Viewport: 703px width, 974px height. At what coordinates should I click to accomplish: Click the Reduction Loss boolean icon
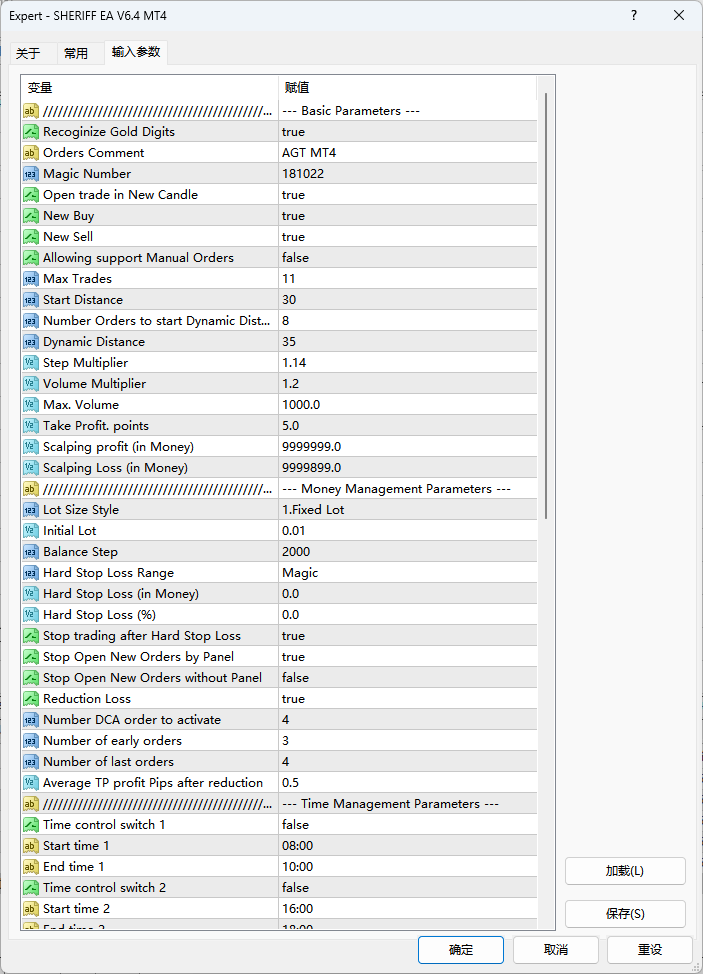click(x=31, y=699)
